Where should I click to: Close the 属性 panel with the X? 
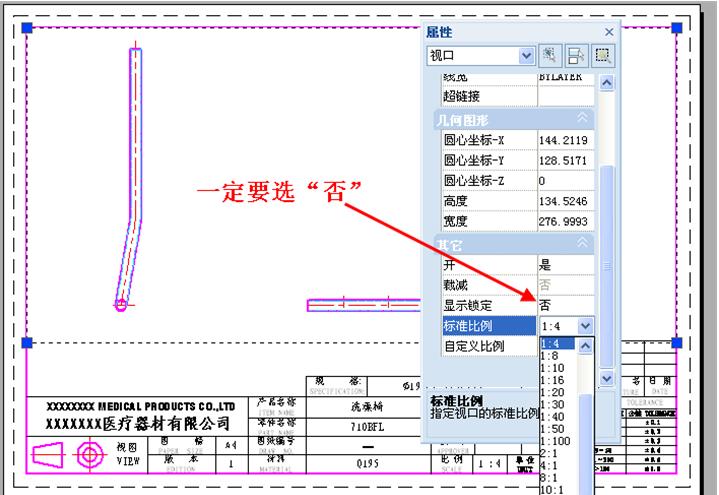point(609,32)
